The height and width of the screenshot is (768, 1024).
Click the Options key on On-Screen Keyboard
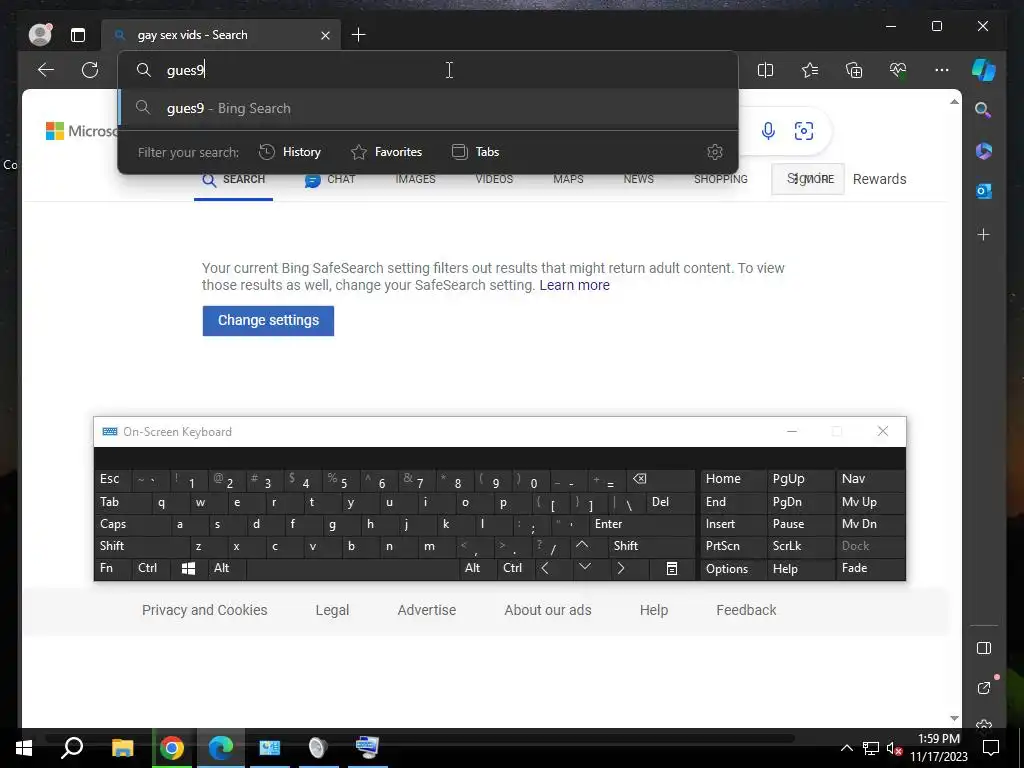click(x=733, y=568)
